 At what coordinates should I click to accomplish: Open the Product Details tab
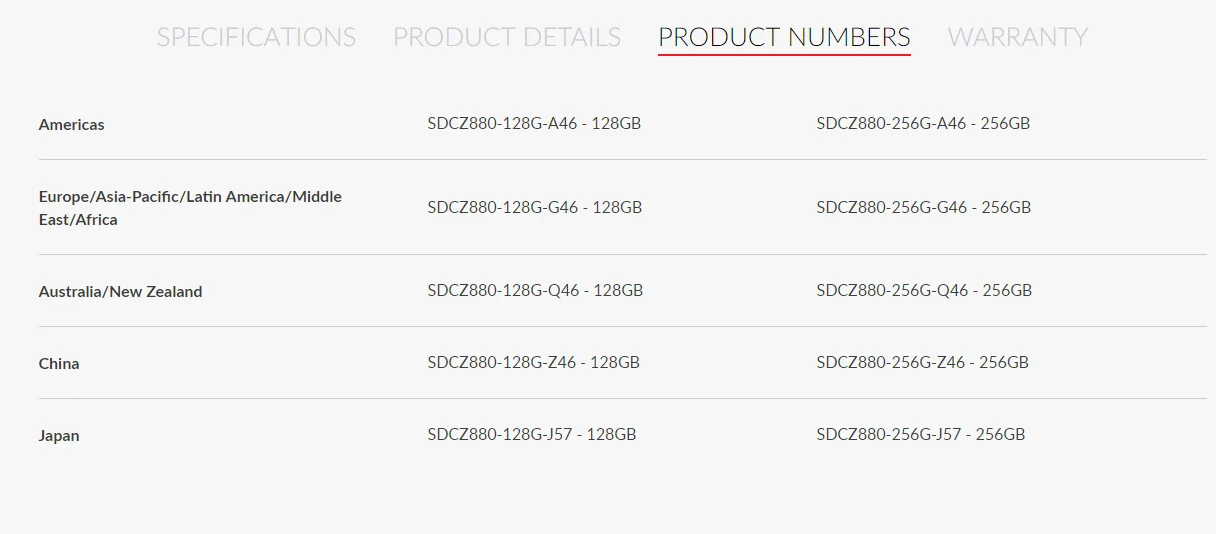(507, 37)
